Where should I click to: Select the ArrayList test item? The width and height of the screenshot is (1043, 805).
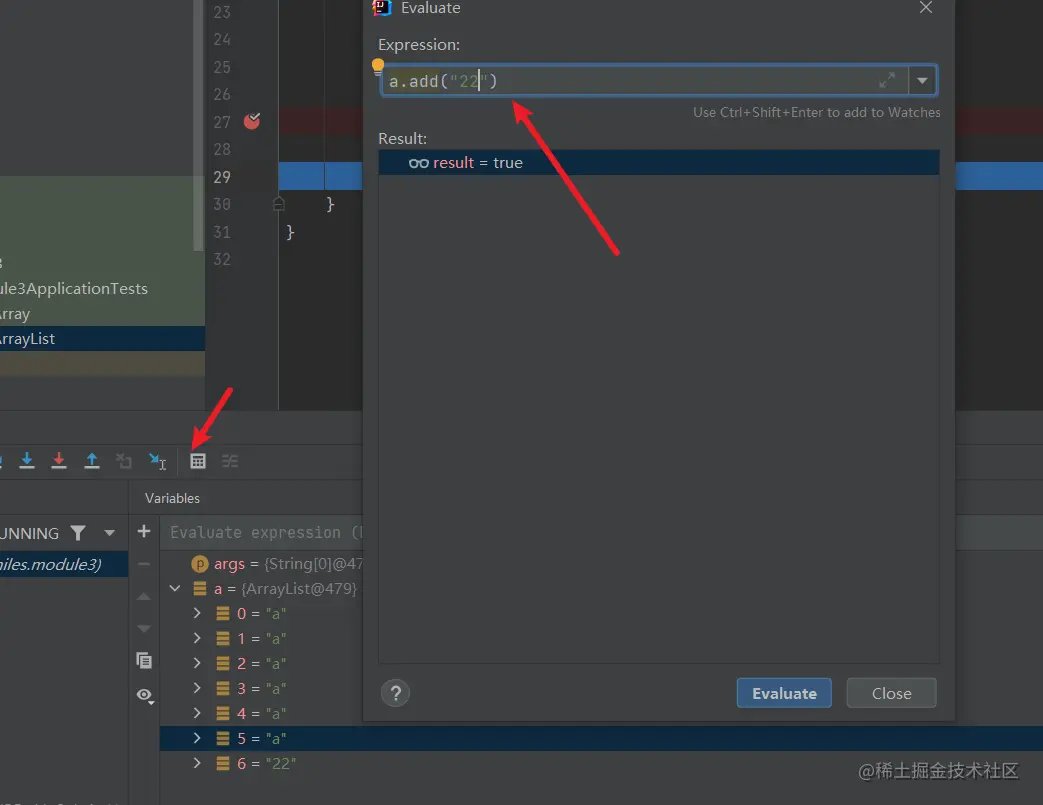point(102,339)
